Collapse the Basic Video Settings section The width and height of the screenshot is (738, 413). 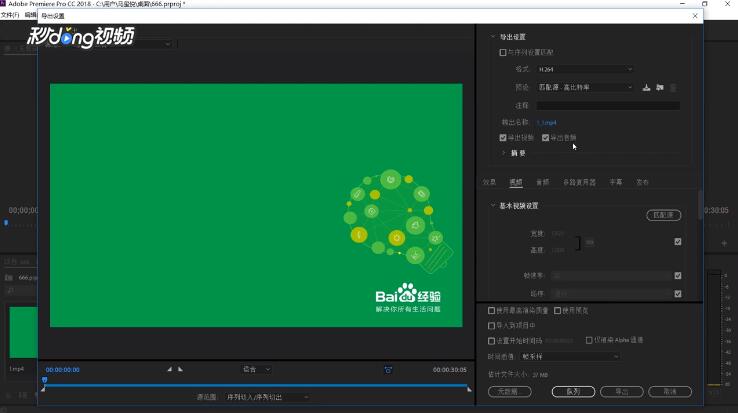coord(492,205)
